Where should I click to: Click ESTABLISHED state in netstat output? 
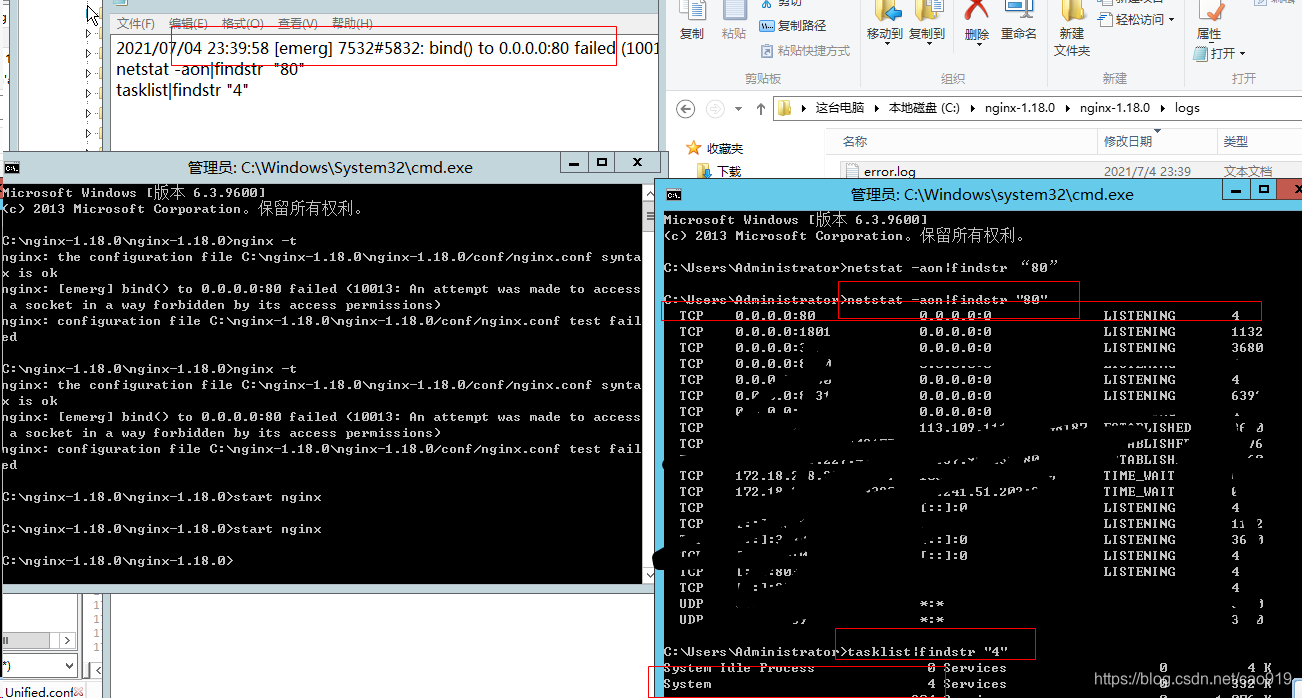tap(1147, 428)
